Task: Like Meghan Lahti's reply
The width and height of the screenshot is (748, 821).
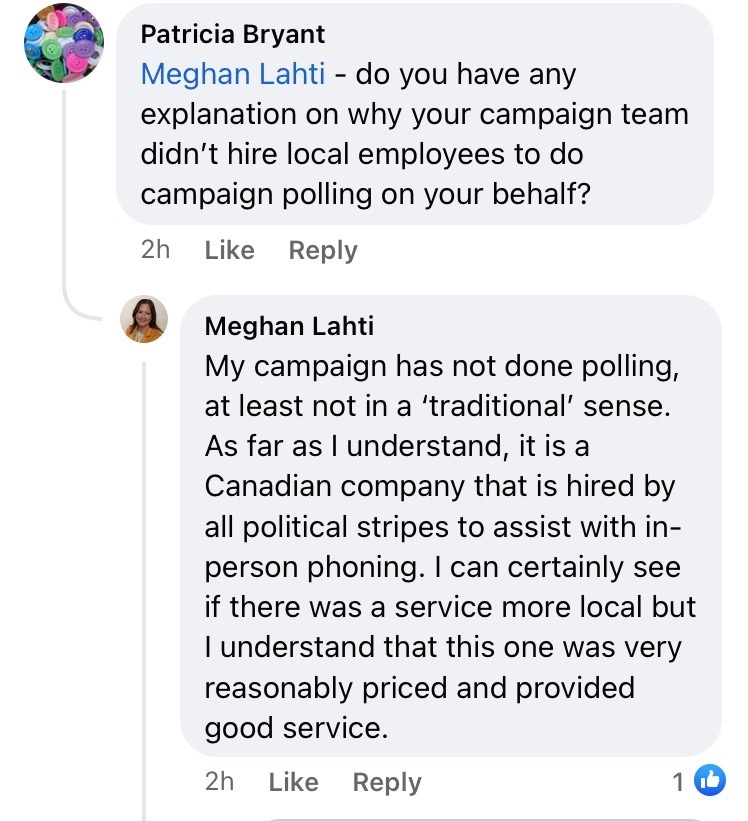Action: [293, 782]
